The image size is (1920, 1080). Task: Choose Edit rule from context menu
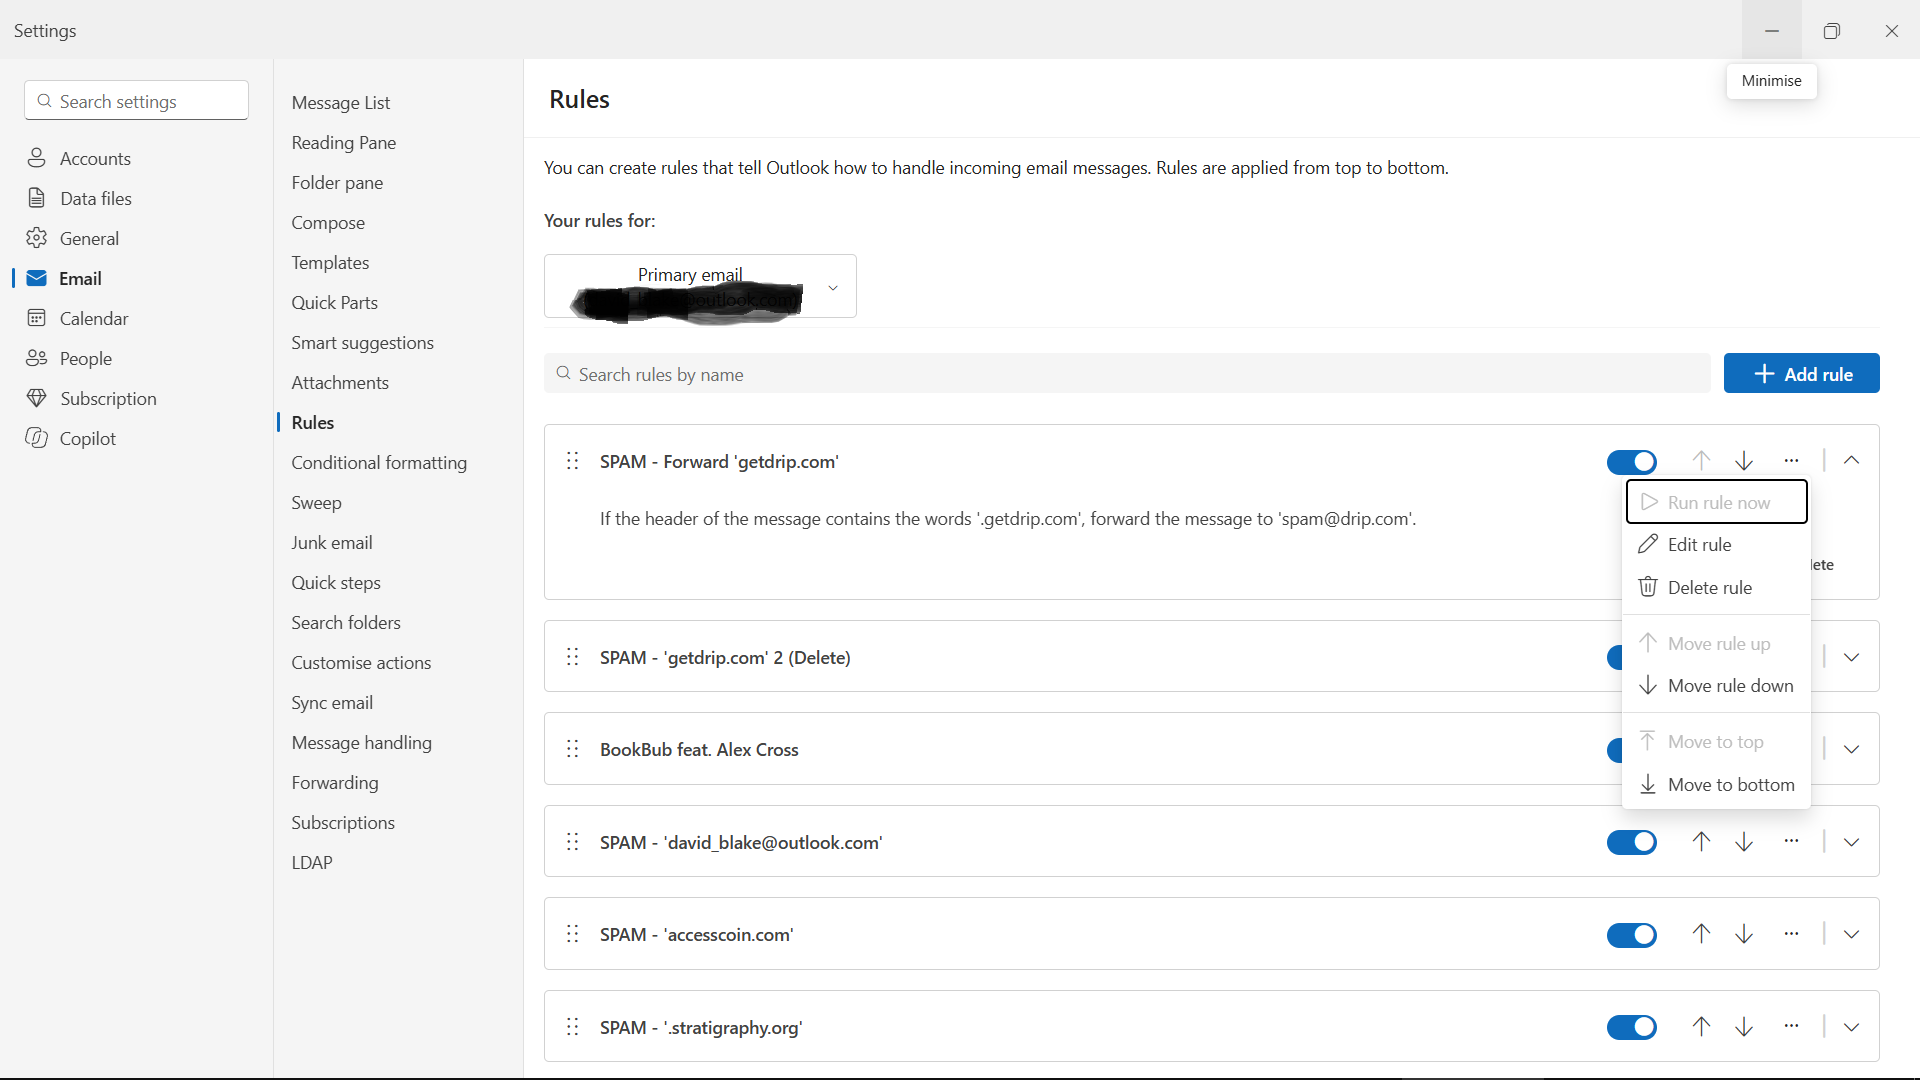pyautogui.click(x=1716, y=545)
